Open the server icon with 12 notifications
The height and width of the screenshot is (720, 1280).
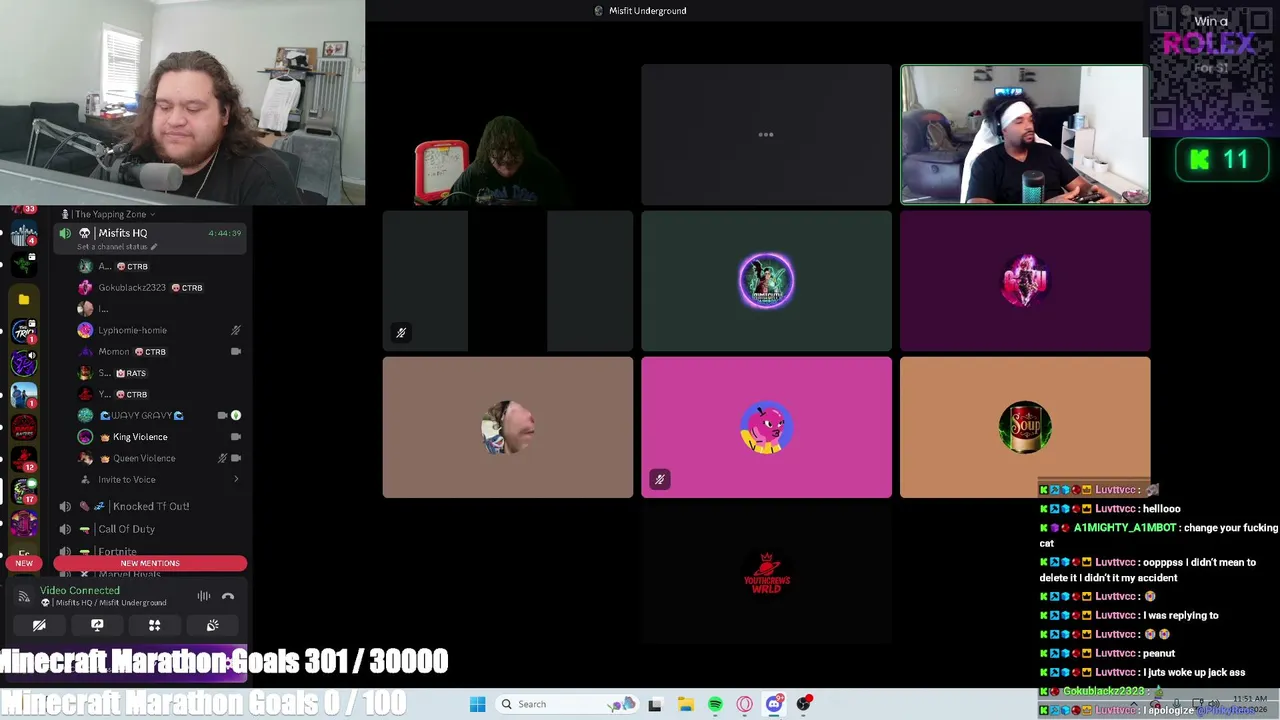pyautogui.click(x=24, y=459)
